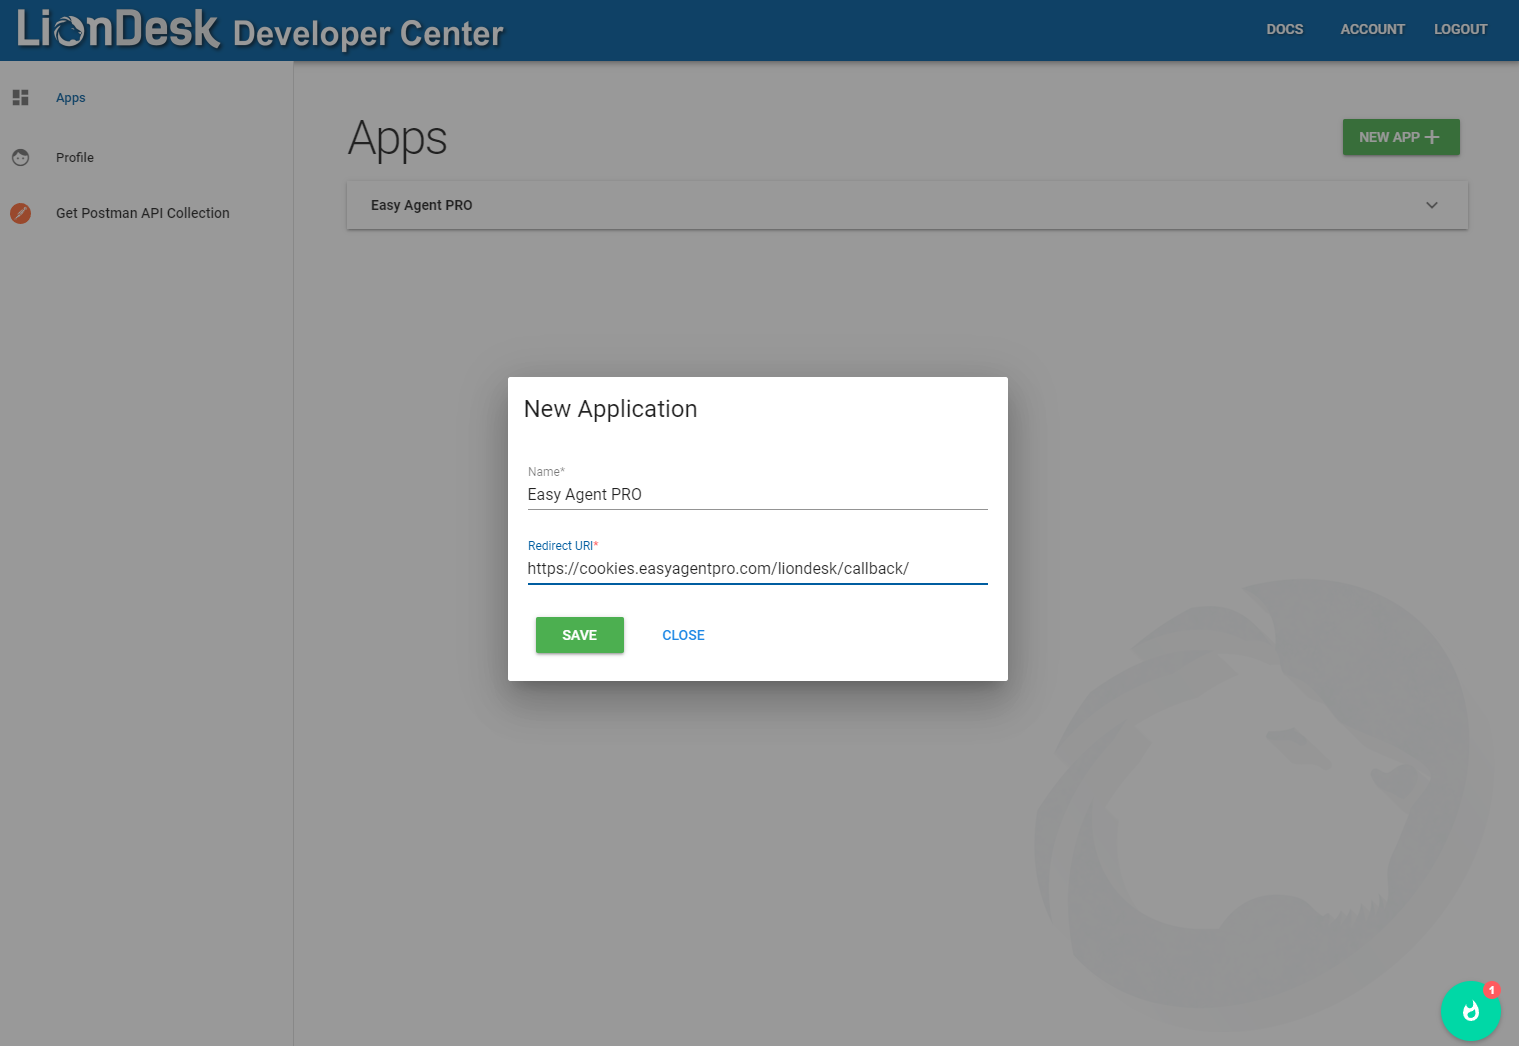Save the new application
The height and width of the screenshot is (1046, 1519).
pos(580,635)
